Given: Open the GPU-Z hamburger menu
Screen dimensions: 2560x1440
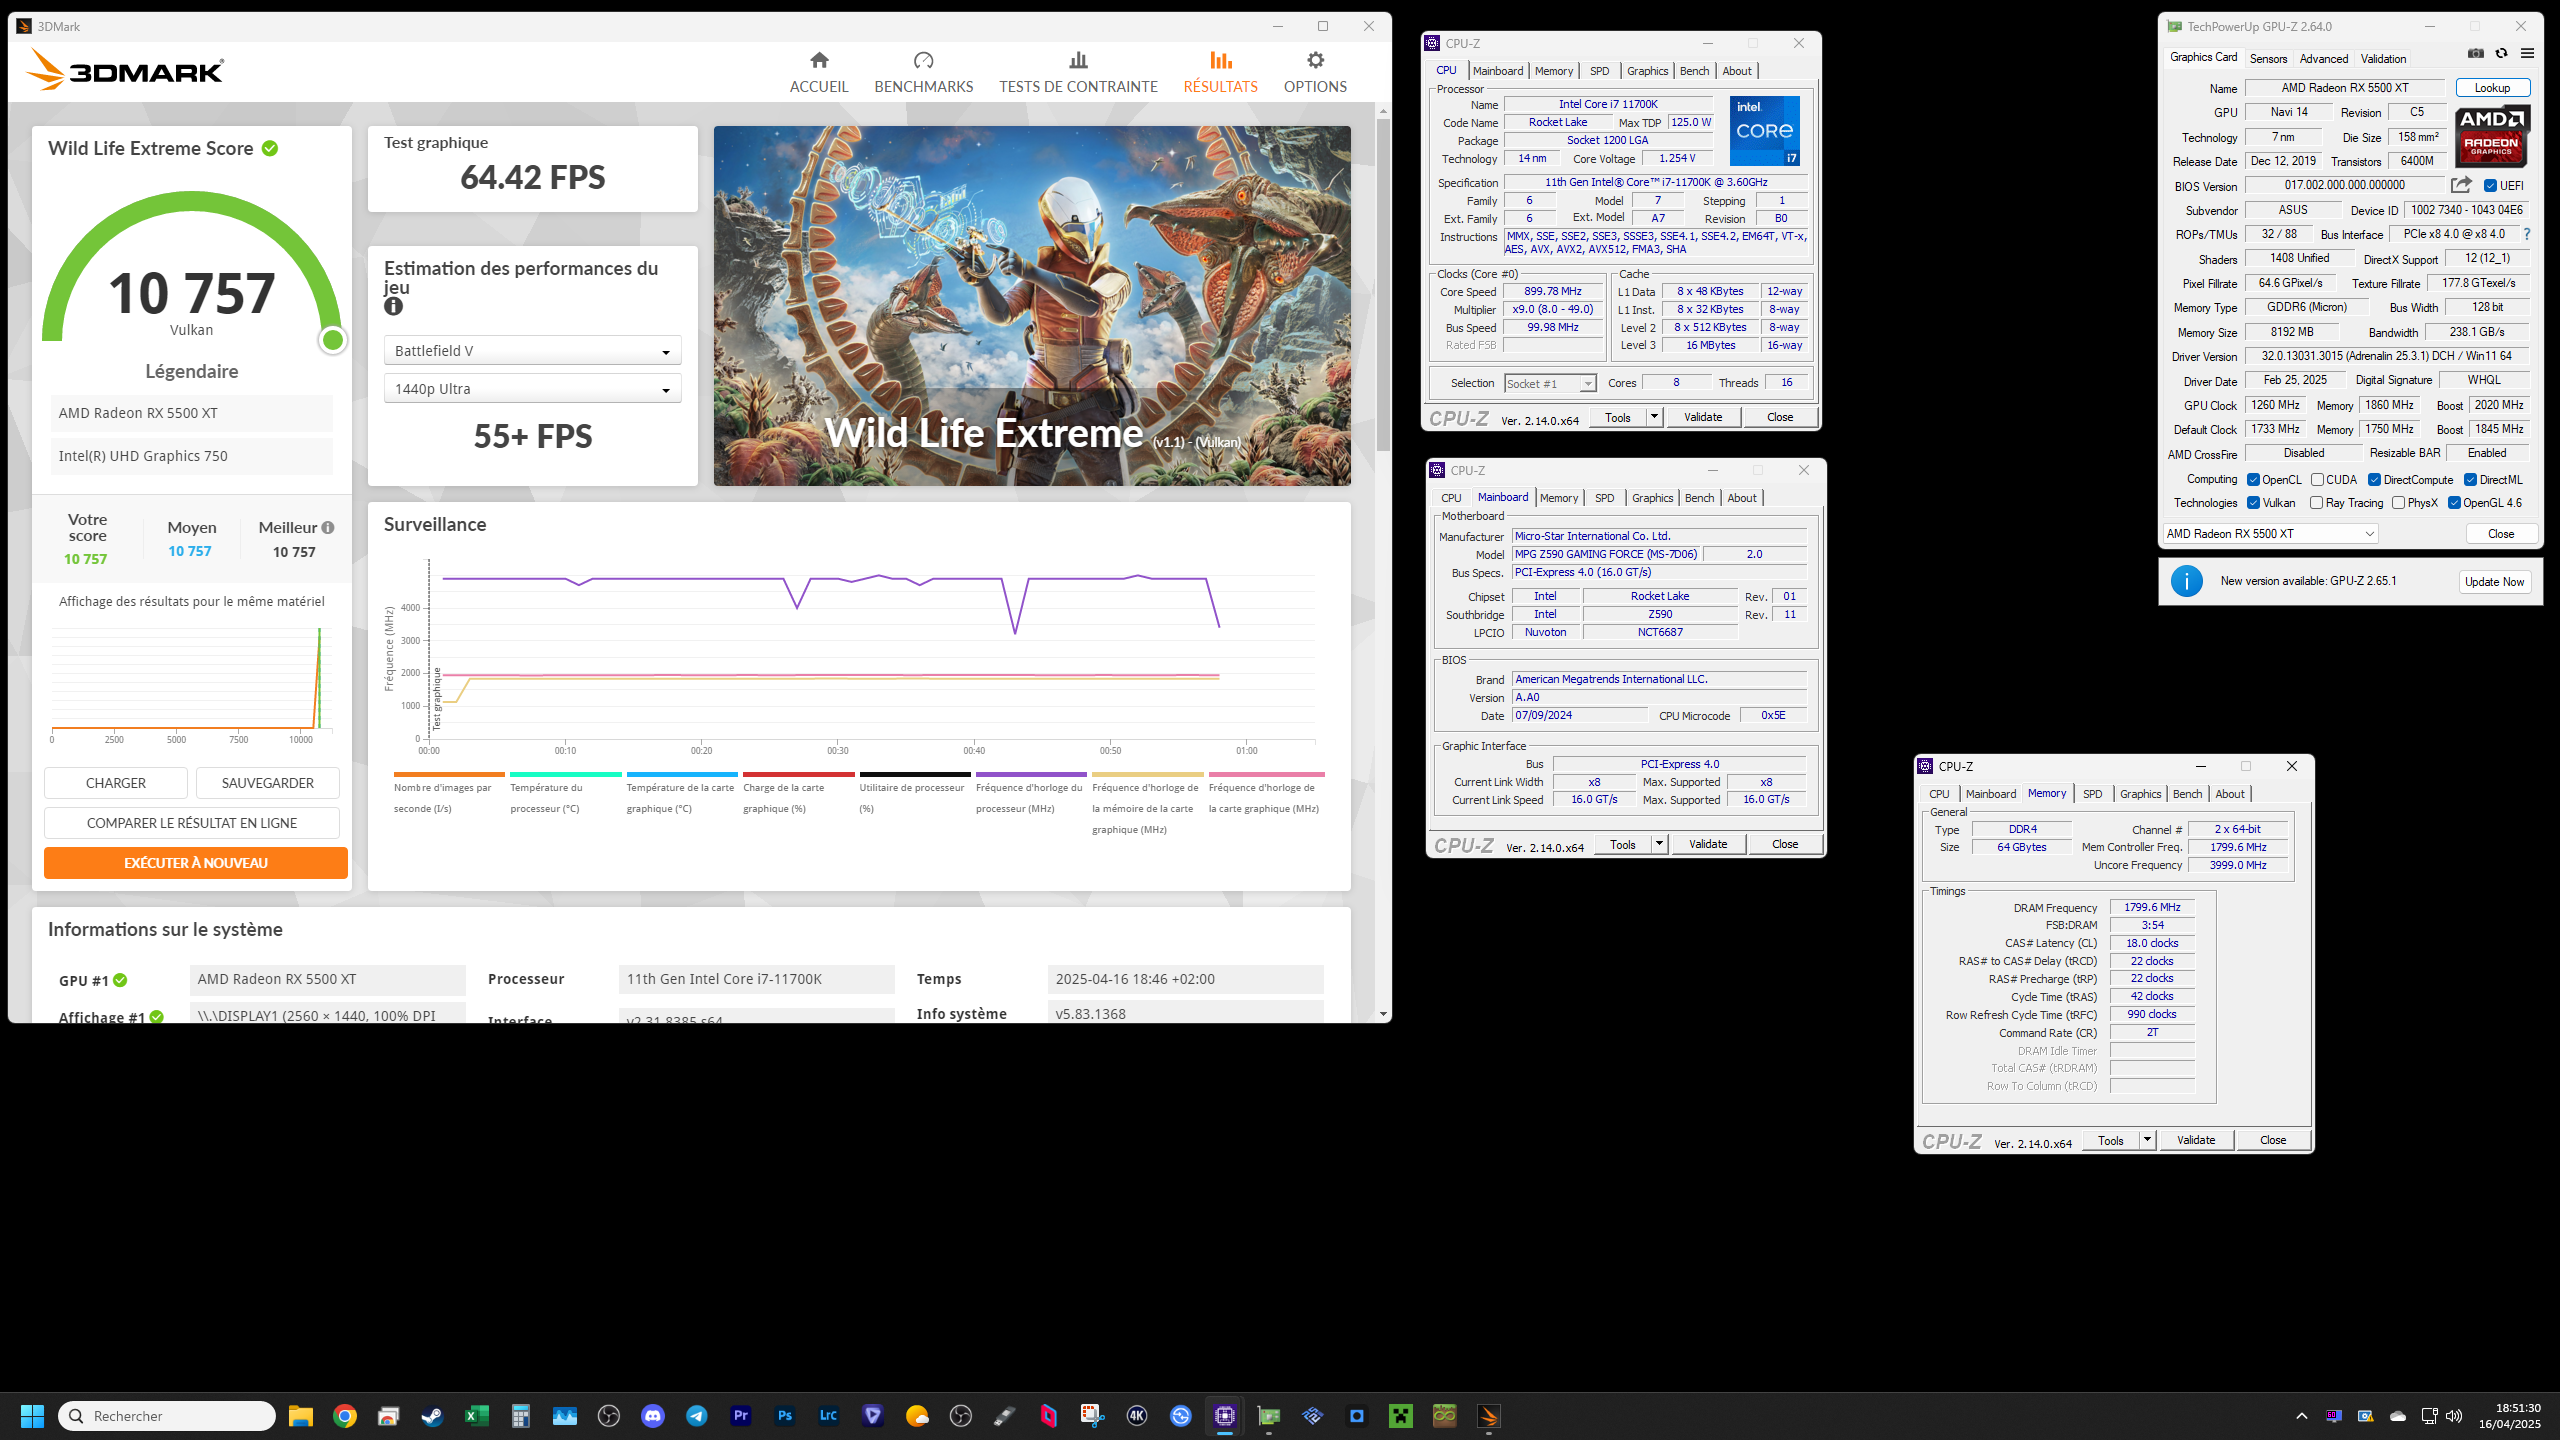Looking at the screenshot, I should pos(2527,54).
